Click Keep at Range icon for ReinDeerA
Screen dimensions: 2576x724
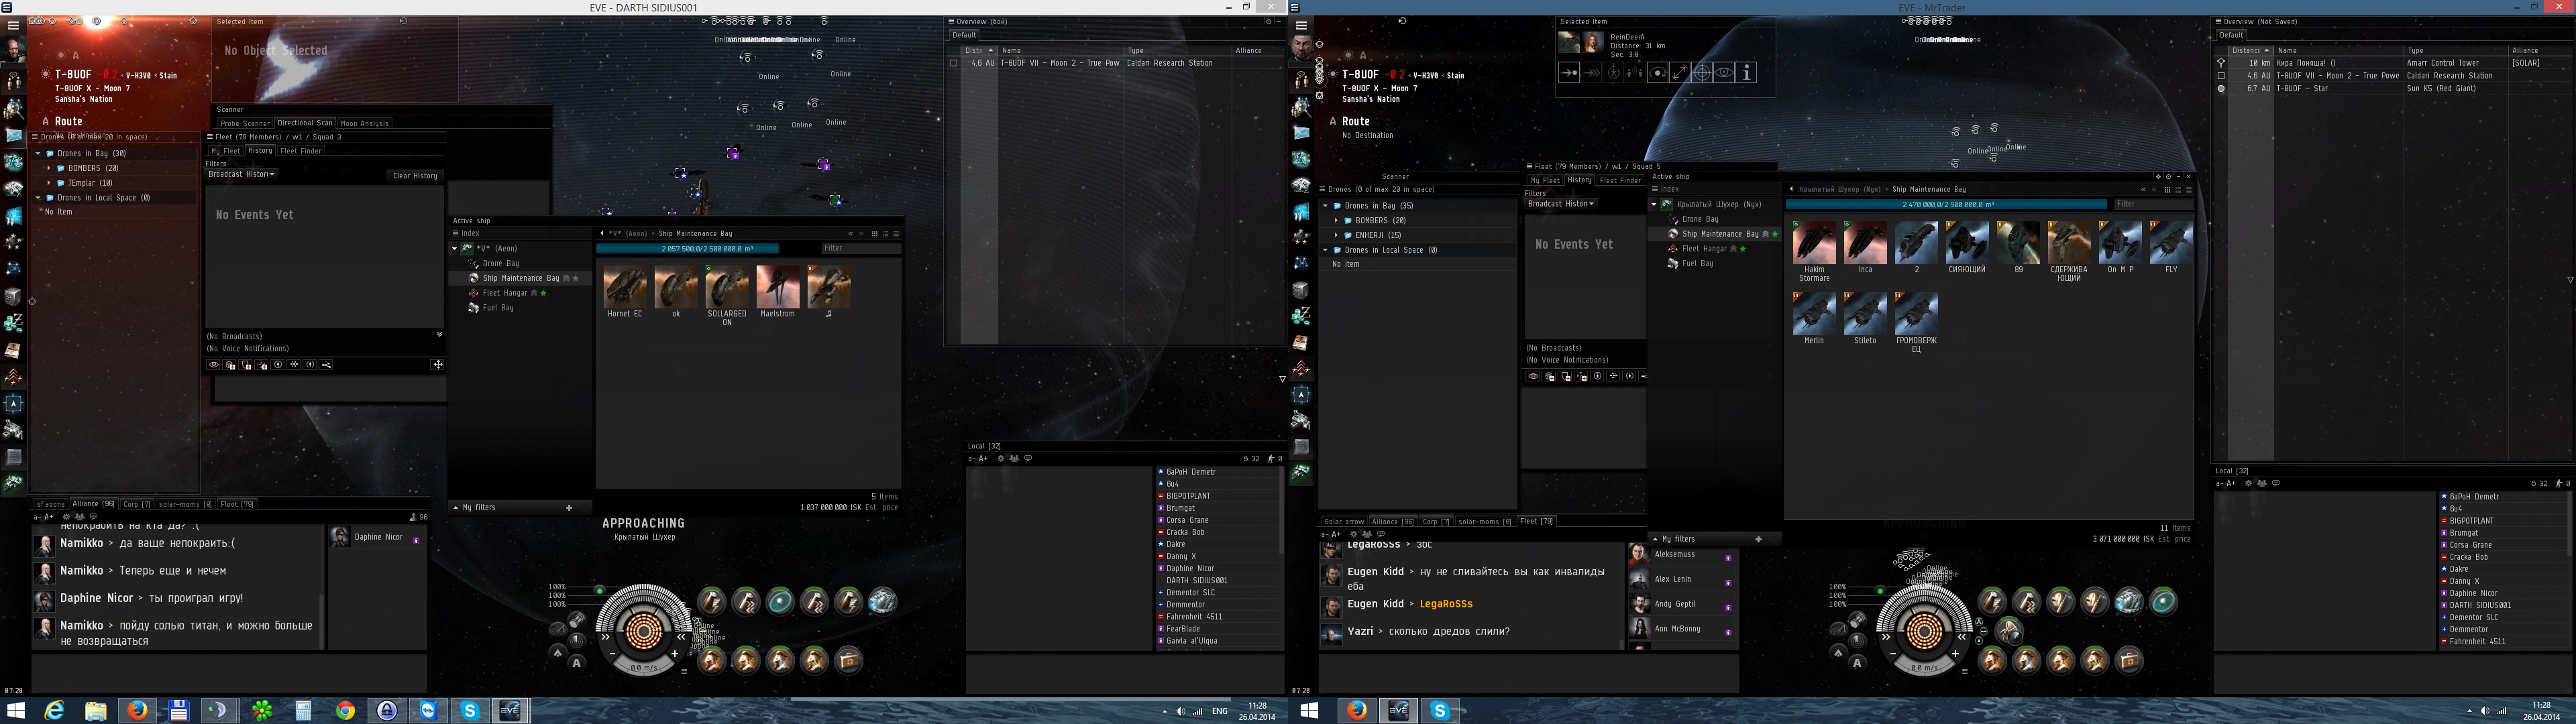click(1679, 73)
